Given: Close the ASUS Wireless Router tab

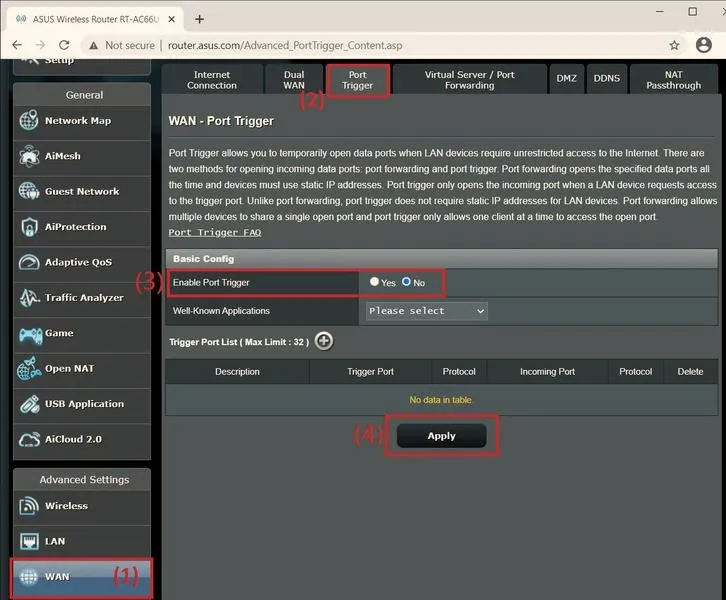Looking at the screenshot, I should [x=171, y=19].
